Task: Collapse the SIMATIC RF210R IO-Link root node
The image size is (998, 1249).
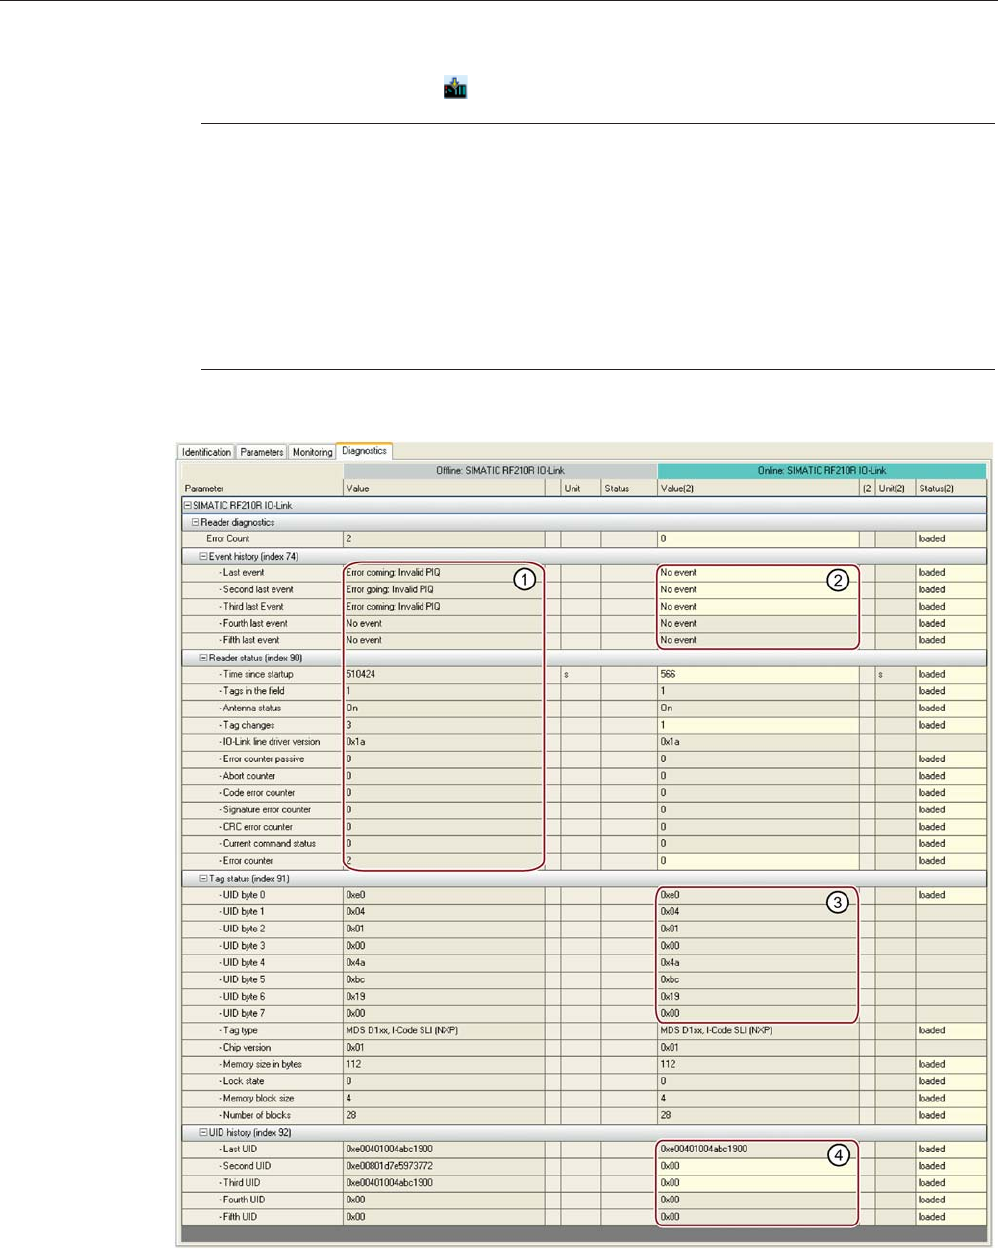Action: (187, 506)
